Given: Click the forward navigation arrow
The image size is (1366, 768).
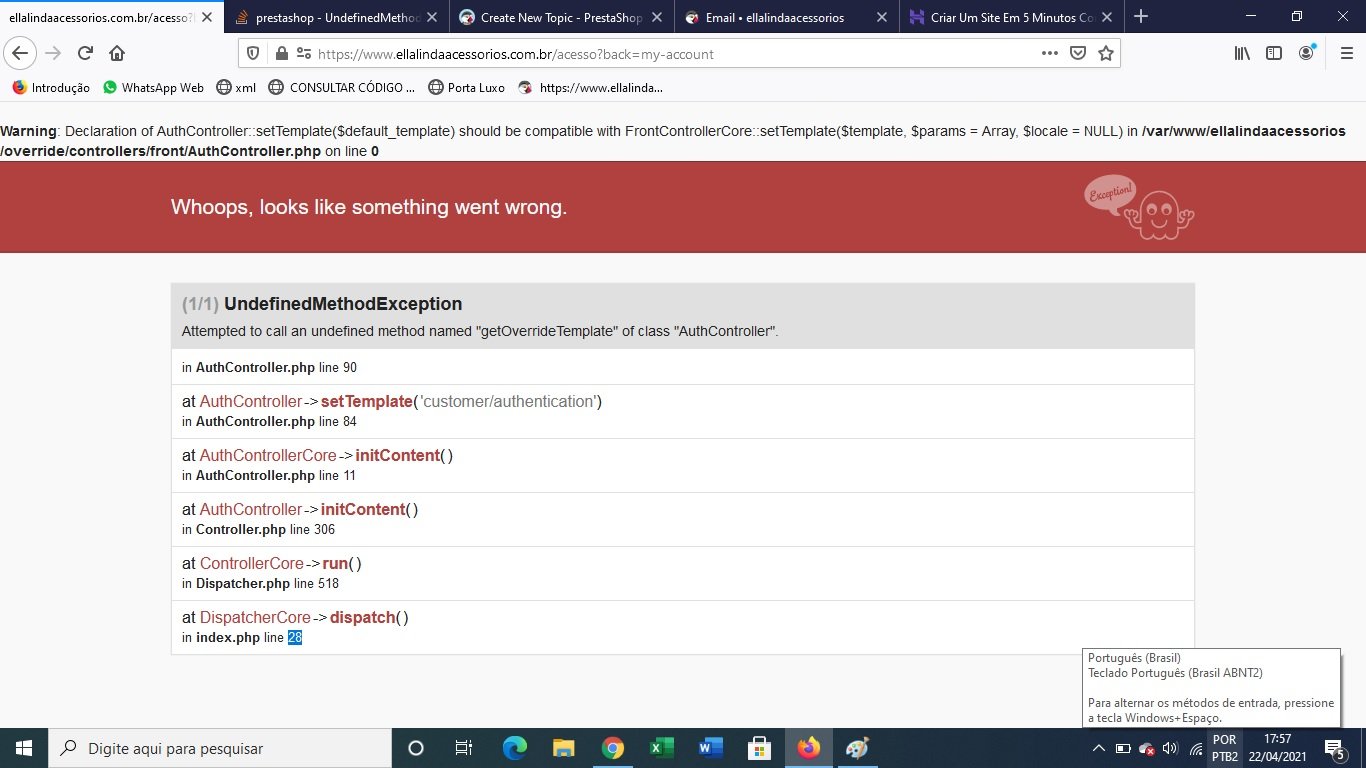Looking at the screenshot, I should point(53,54).
